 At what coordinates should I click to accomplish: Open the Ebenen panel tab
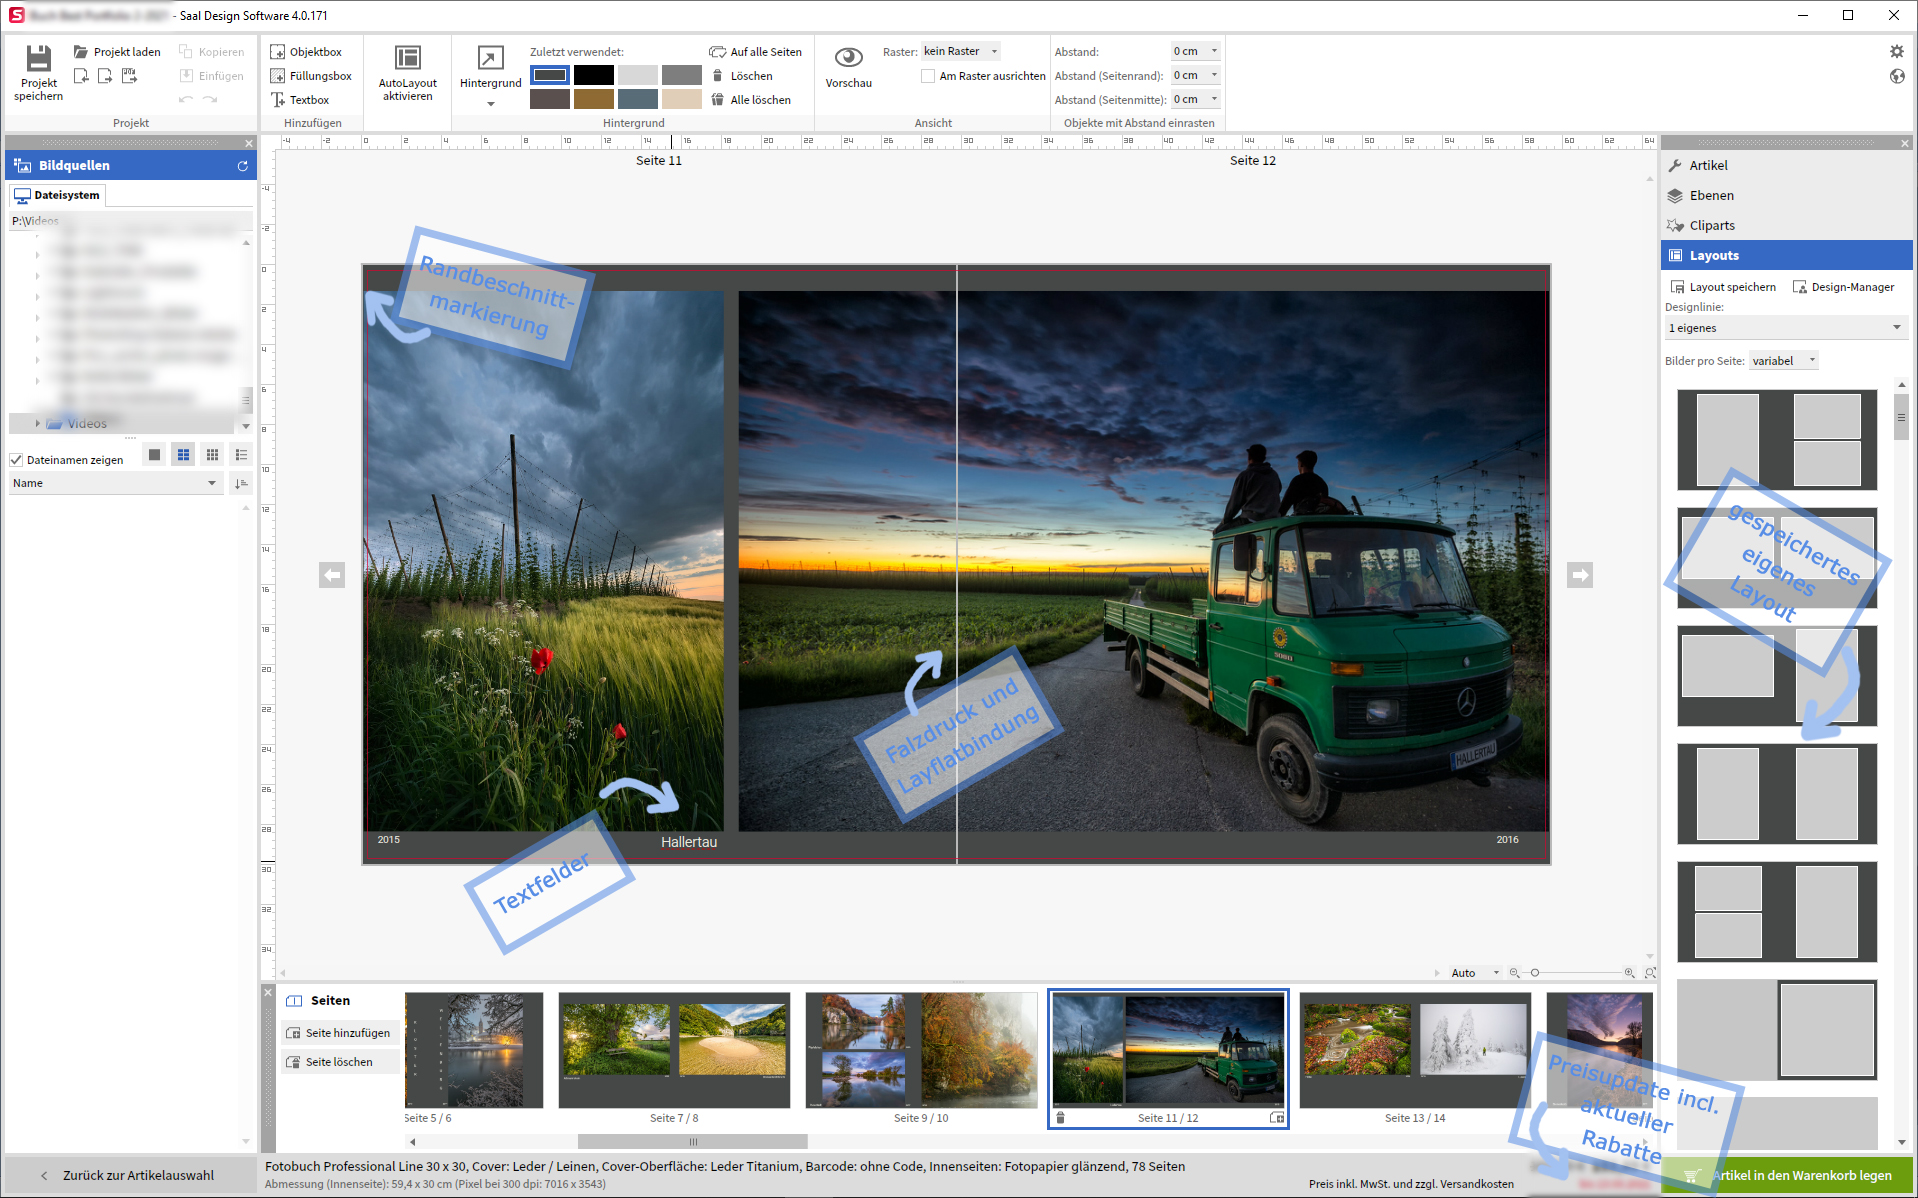1711,196
